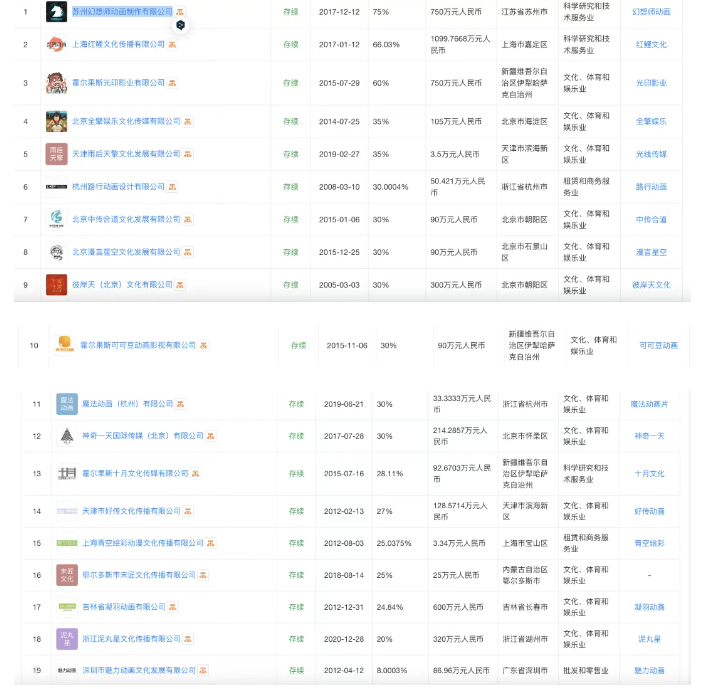Click the red square logo in row 9
Viewport: 725px width, 689px height.
(x=56, y=285)
